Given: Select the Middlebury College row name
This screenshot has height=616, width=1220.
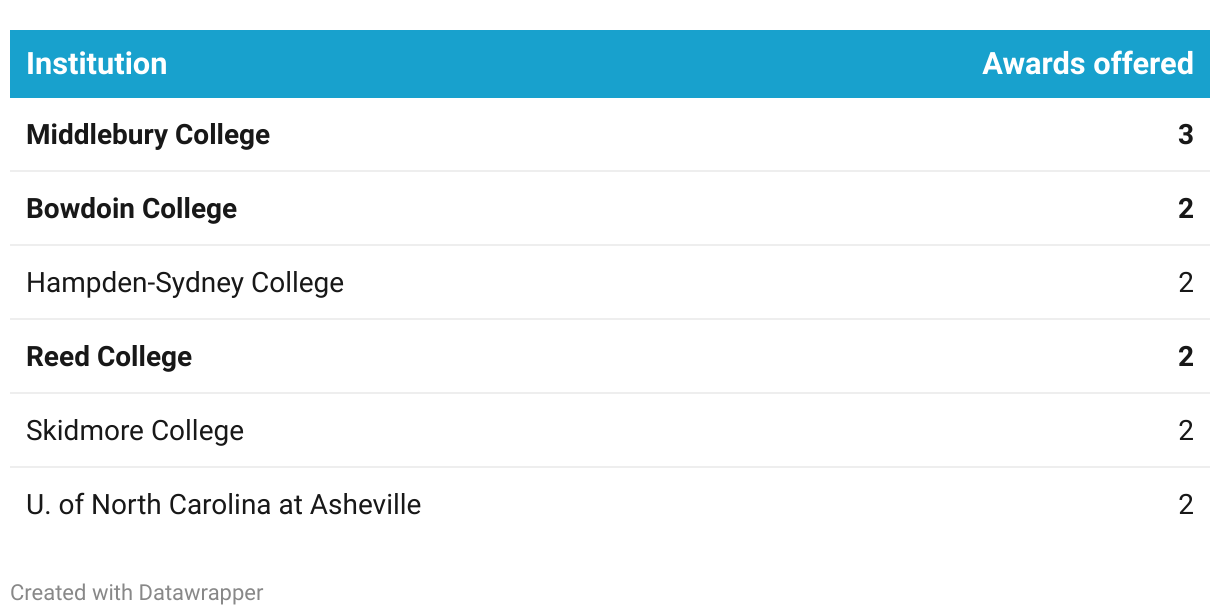Looking at the screenshot, I should click(148, 135).
